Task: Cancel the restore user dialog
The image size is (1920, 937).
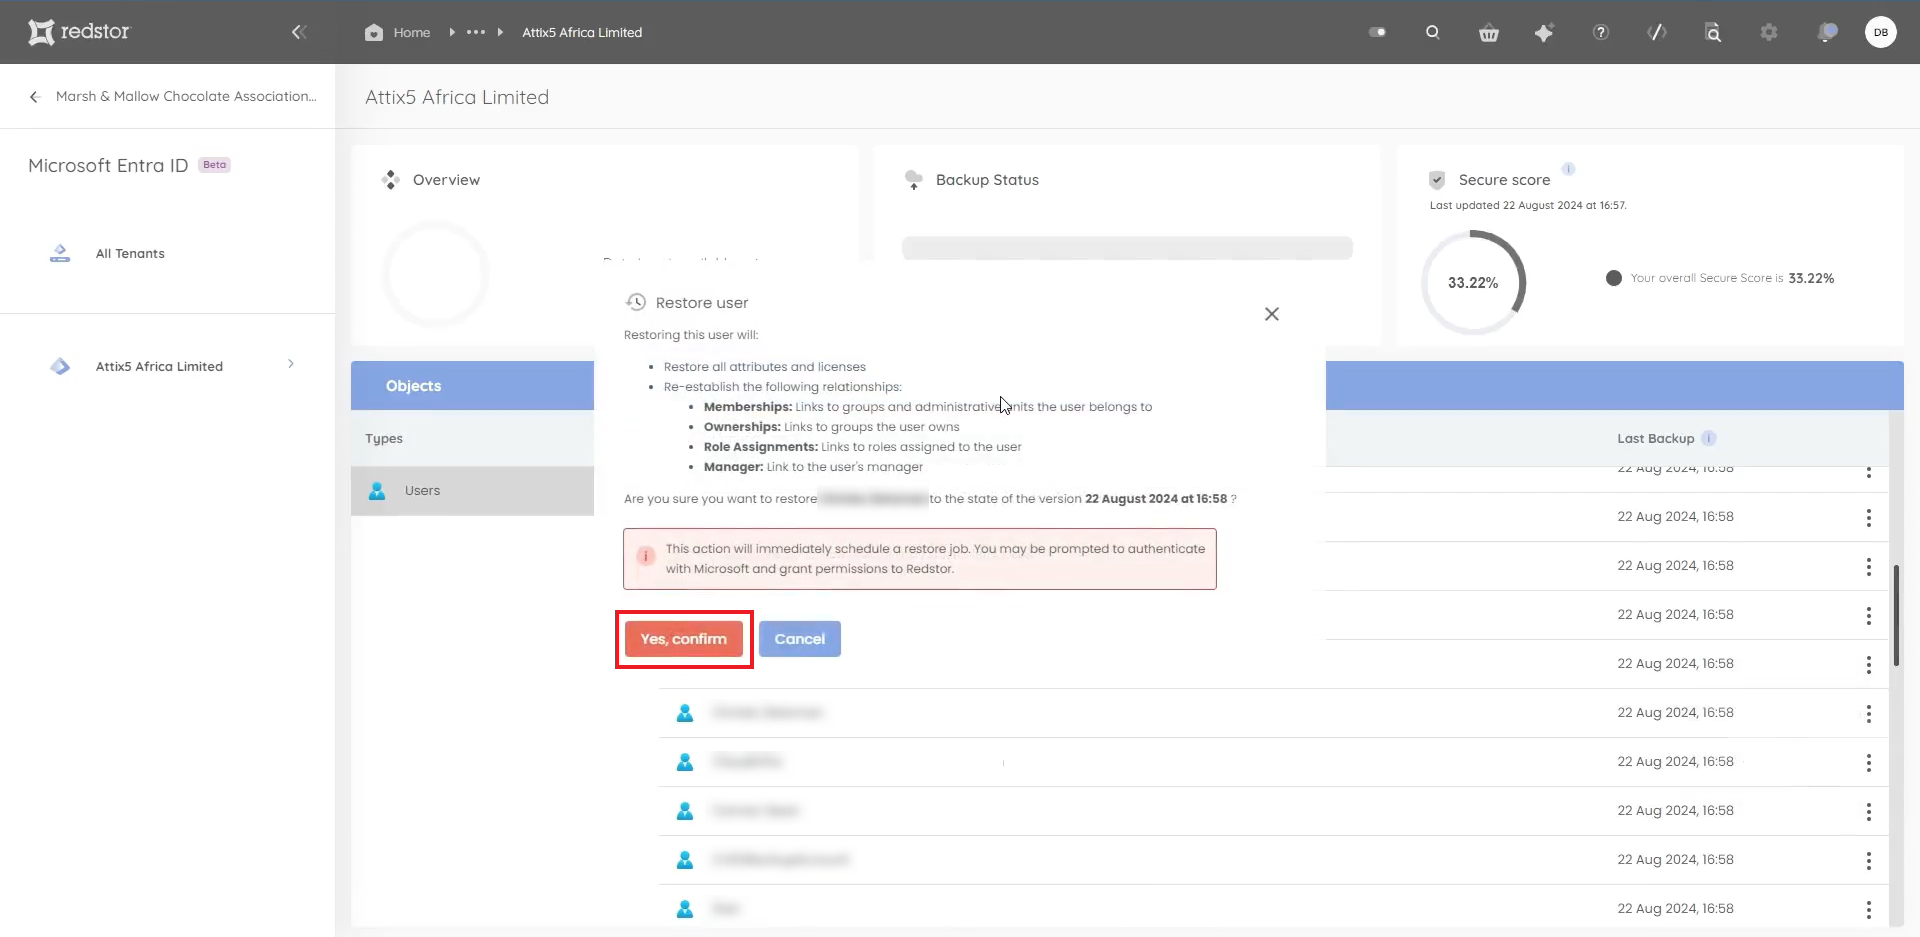Action: 800,639
